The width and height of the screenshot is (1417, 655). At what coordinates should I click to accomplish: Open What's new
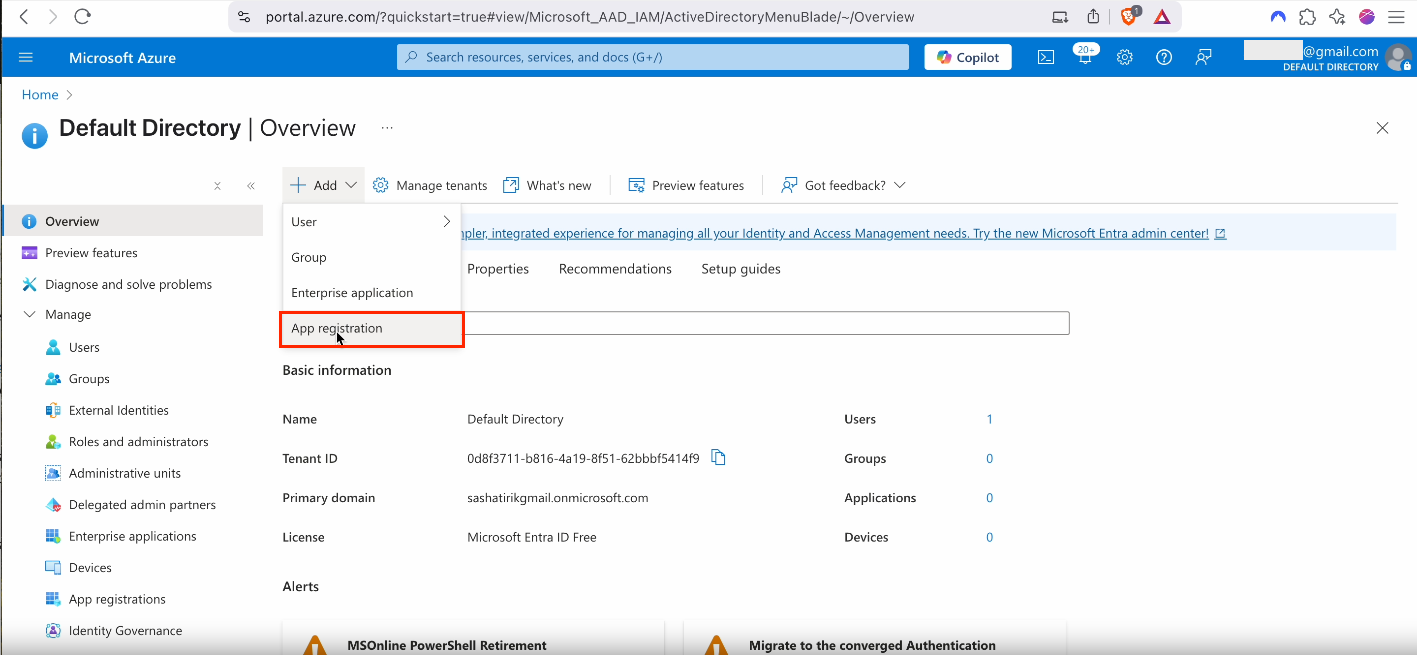pos(547,185)
